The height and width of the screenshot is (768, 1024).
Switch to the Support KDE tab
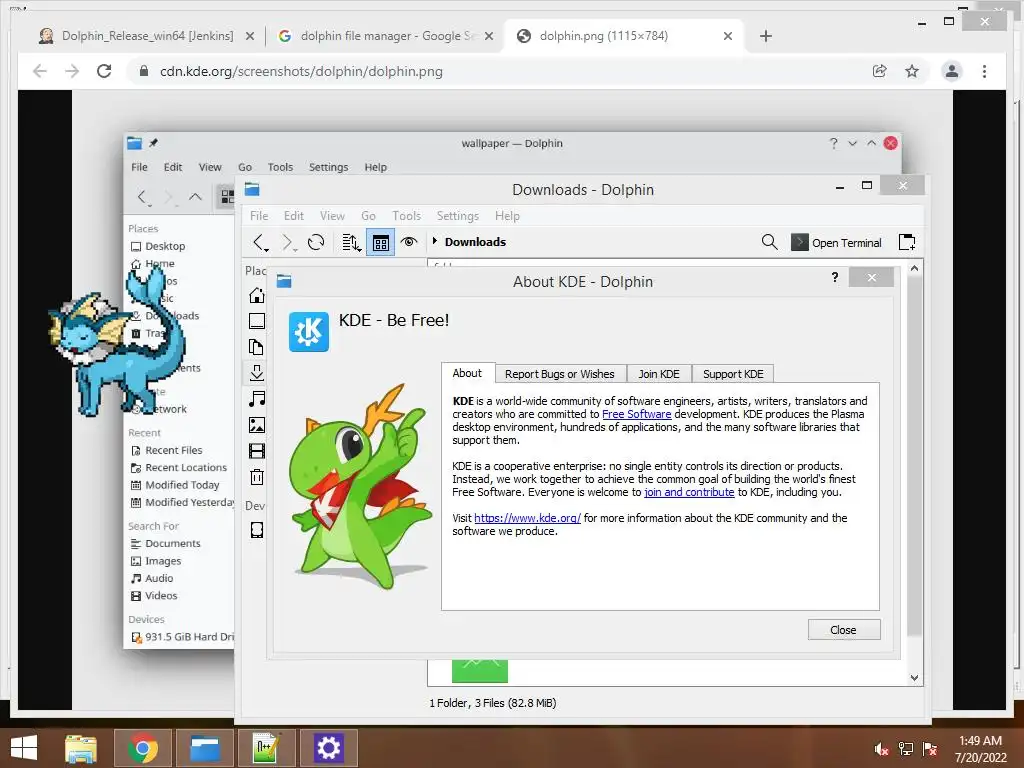pos(733,374)
